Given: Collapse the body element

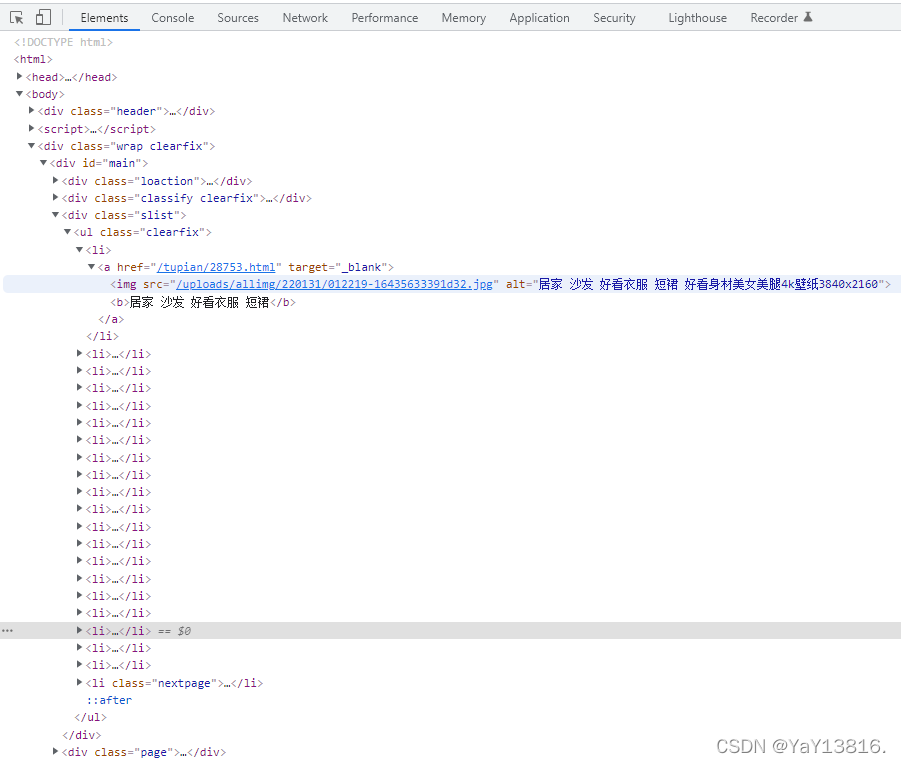Looking at the screenshot, I should click(x=20, y=94).
